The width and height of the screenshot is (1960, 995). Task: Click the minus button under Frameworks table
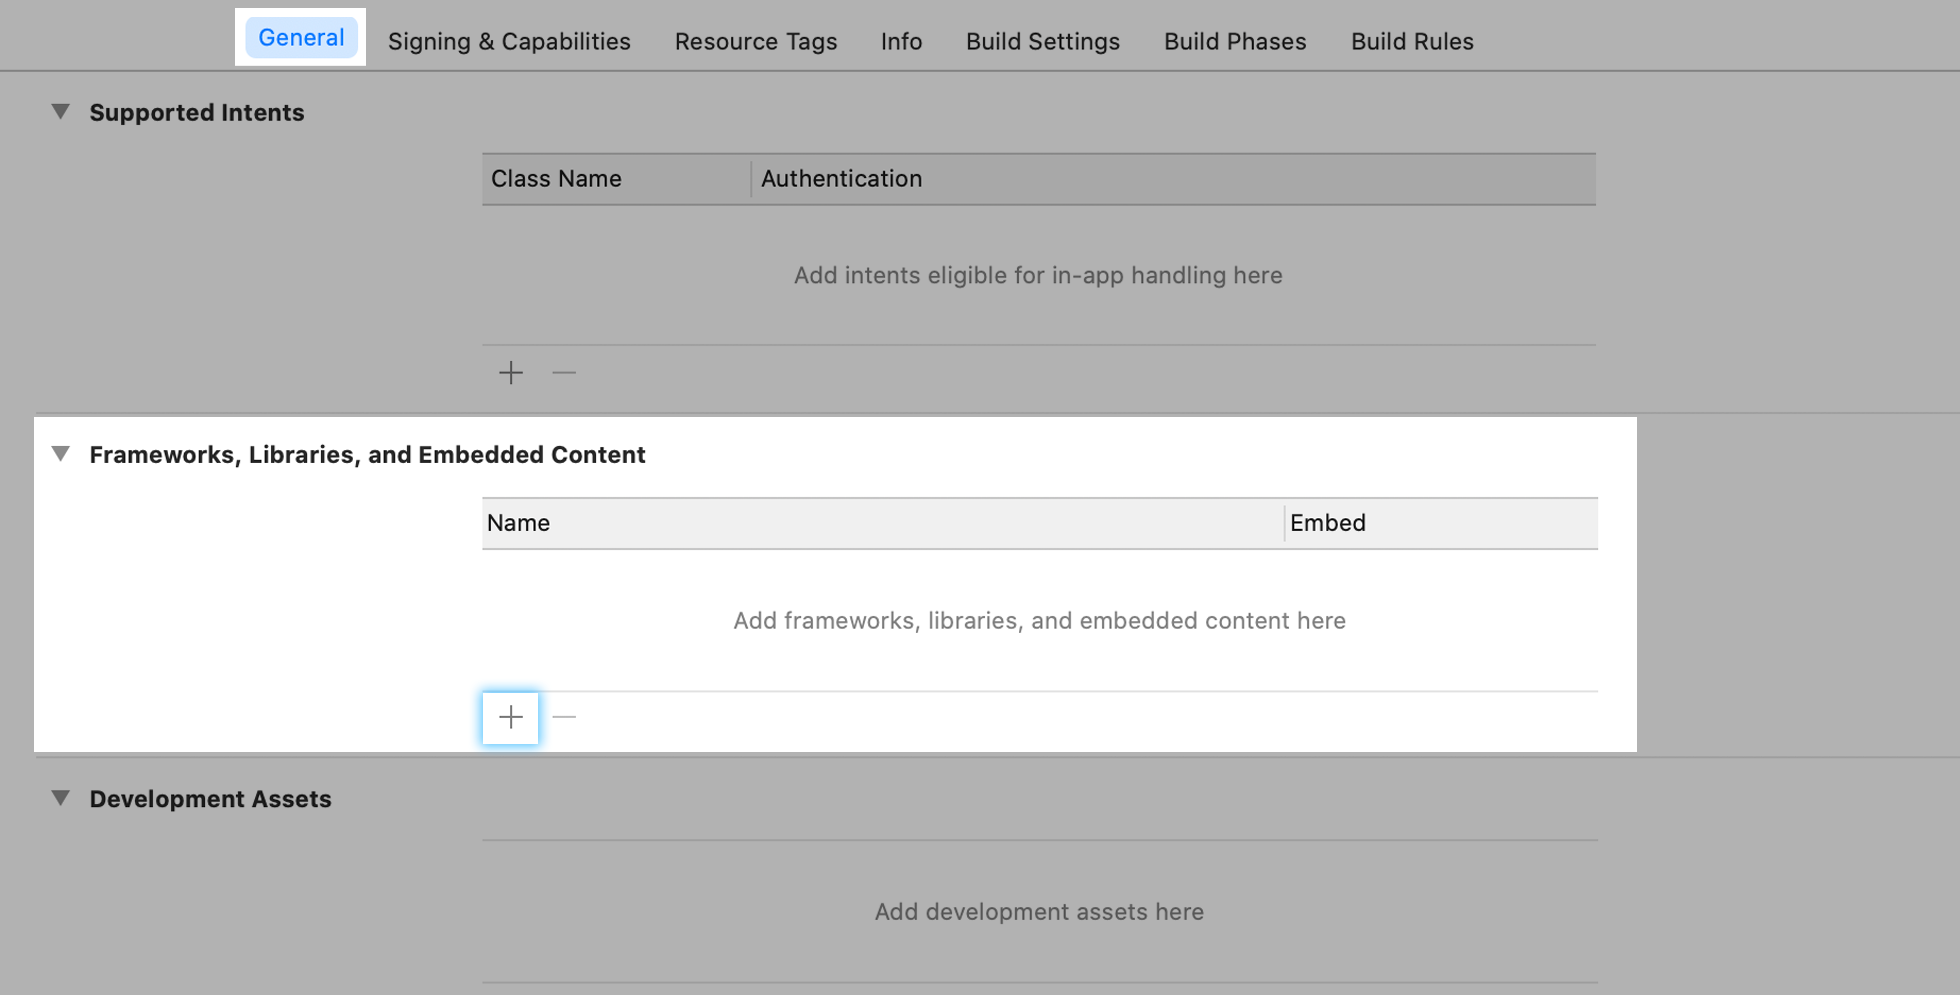coord(564,717)
